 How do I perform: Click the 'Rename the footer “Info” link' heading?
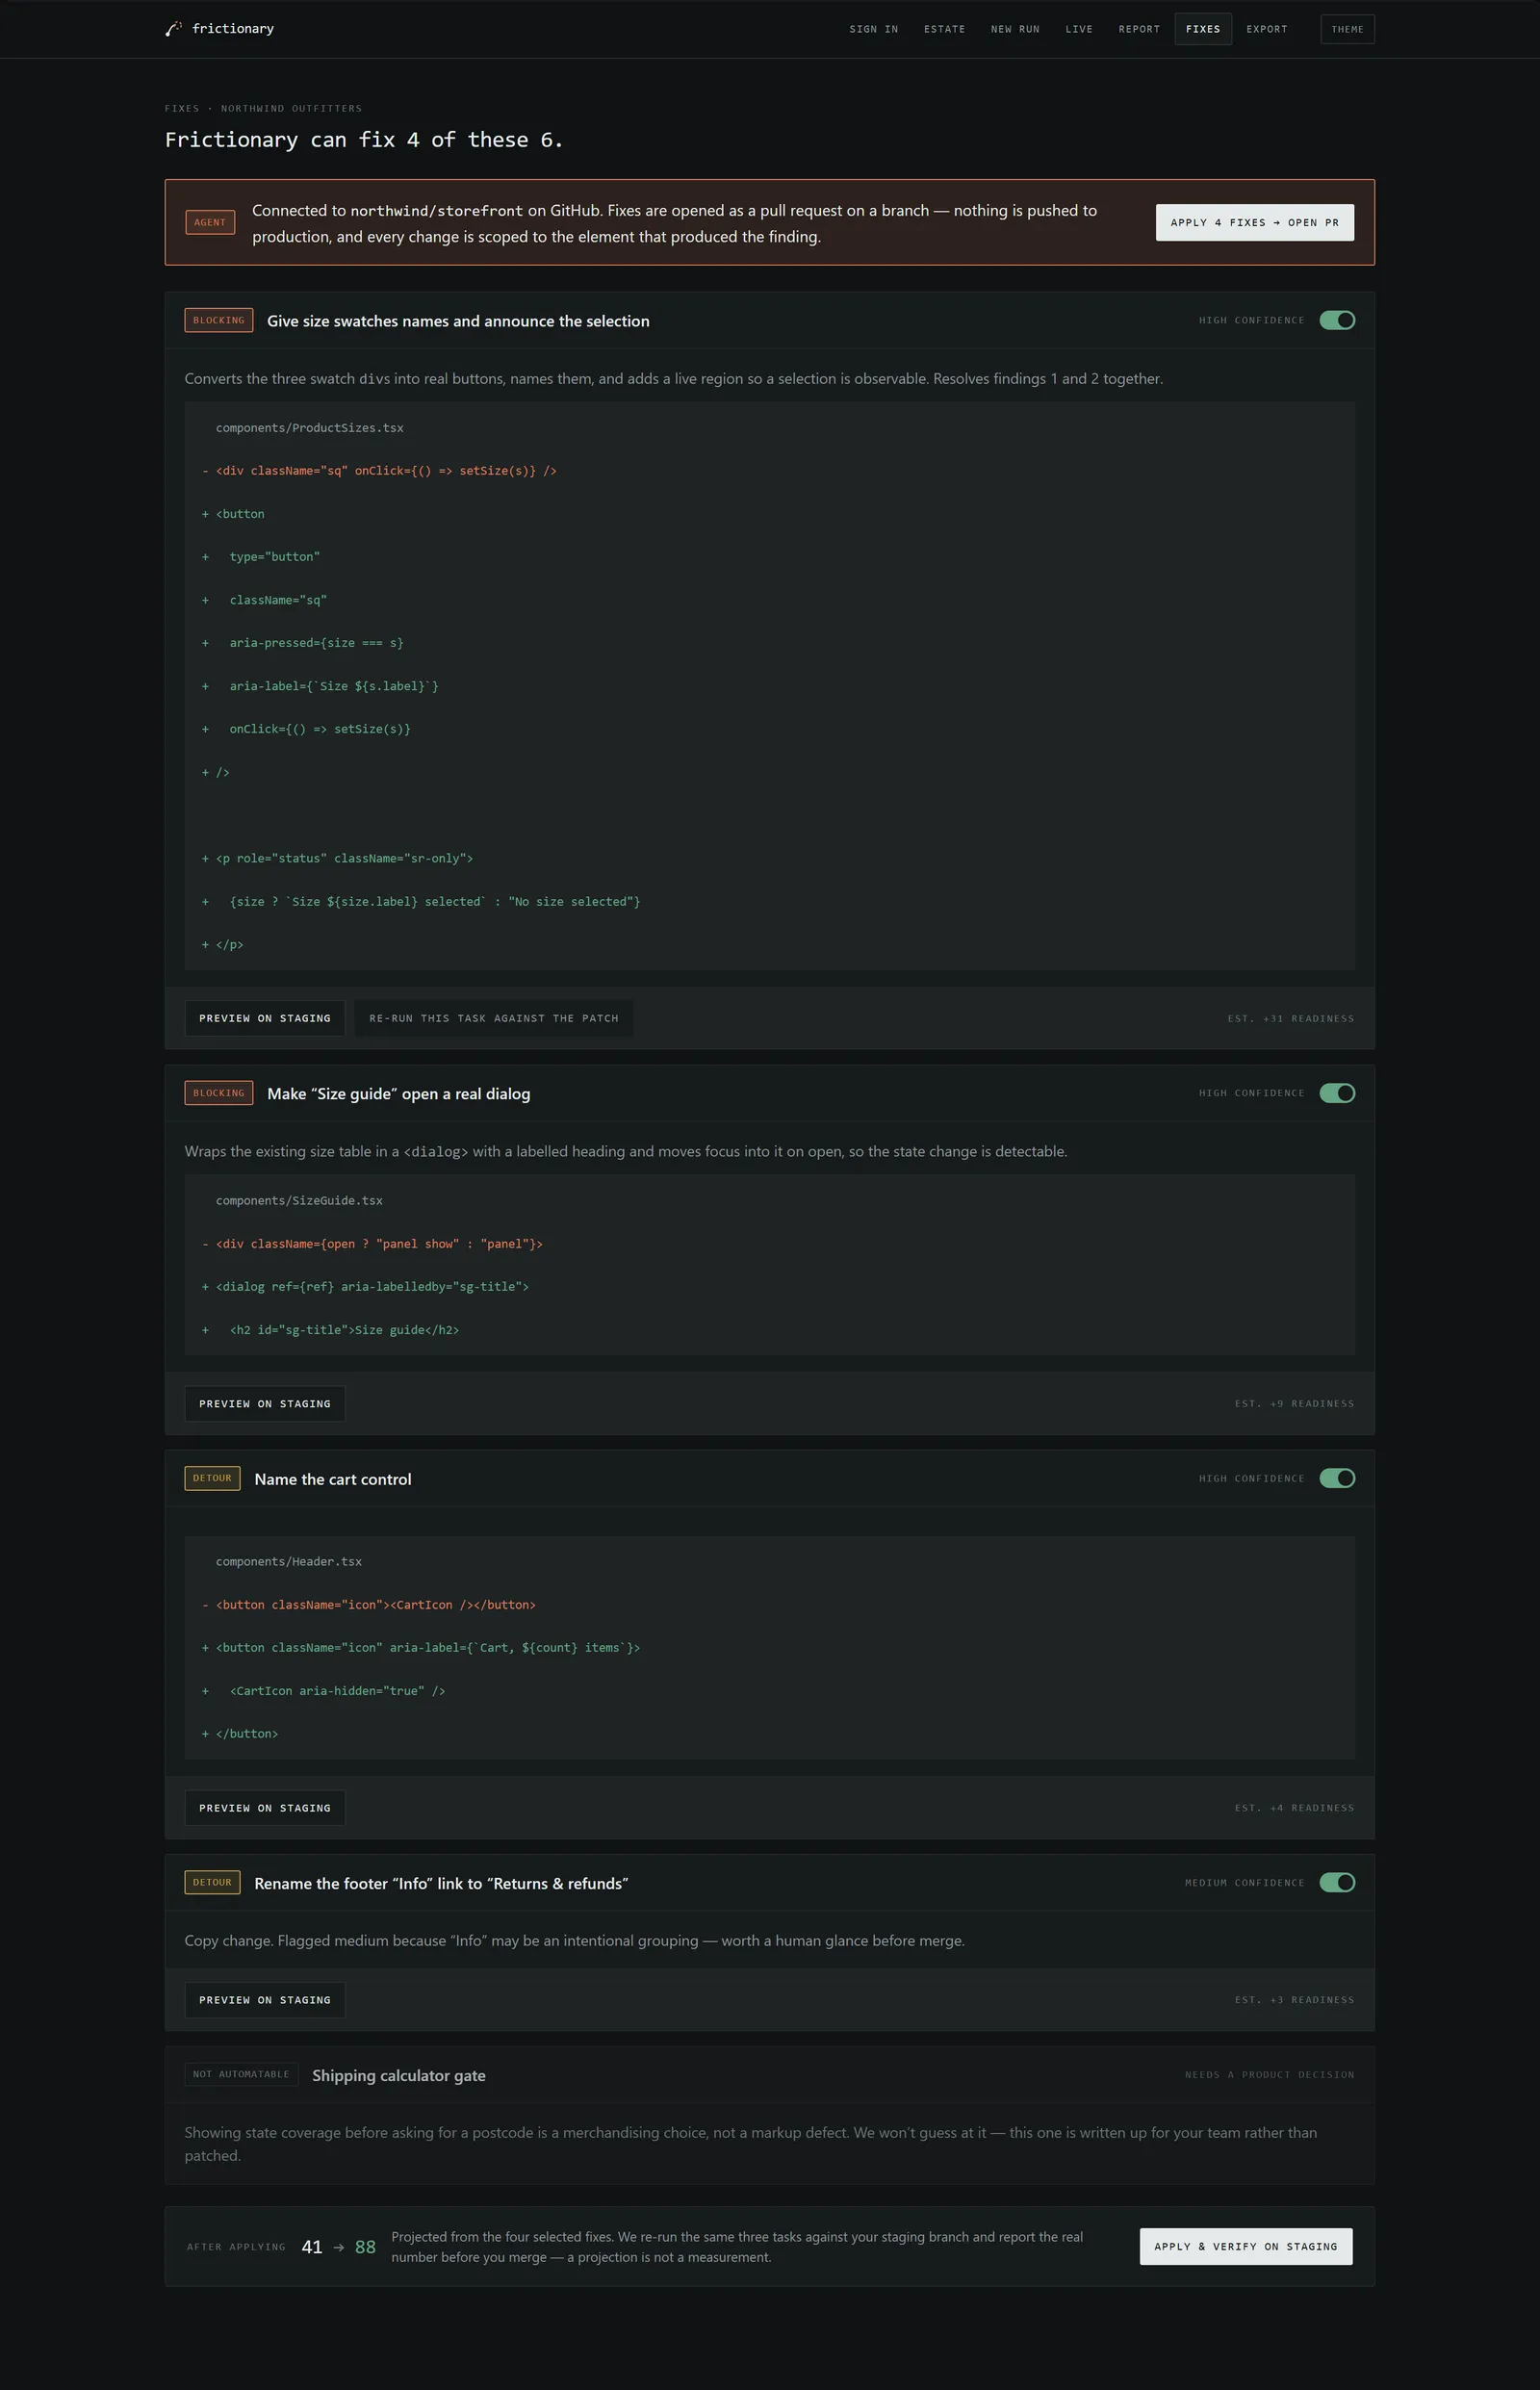click(441, 1883)
